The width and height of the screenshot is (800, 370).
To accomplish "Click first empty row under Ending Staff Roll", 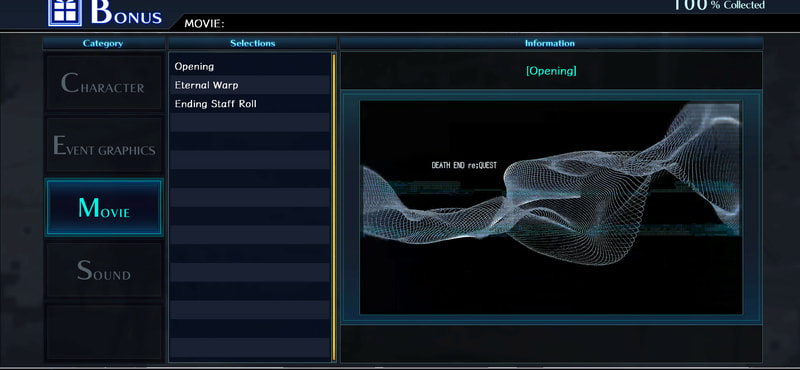I will tap(249, 123).
